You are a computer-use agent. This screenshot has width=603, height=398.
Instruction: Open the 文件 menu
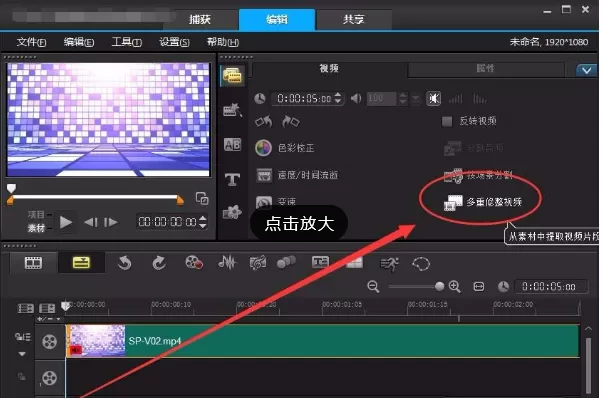pos(31,42)
